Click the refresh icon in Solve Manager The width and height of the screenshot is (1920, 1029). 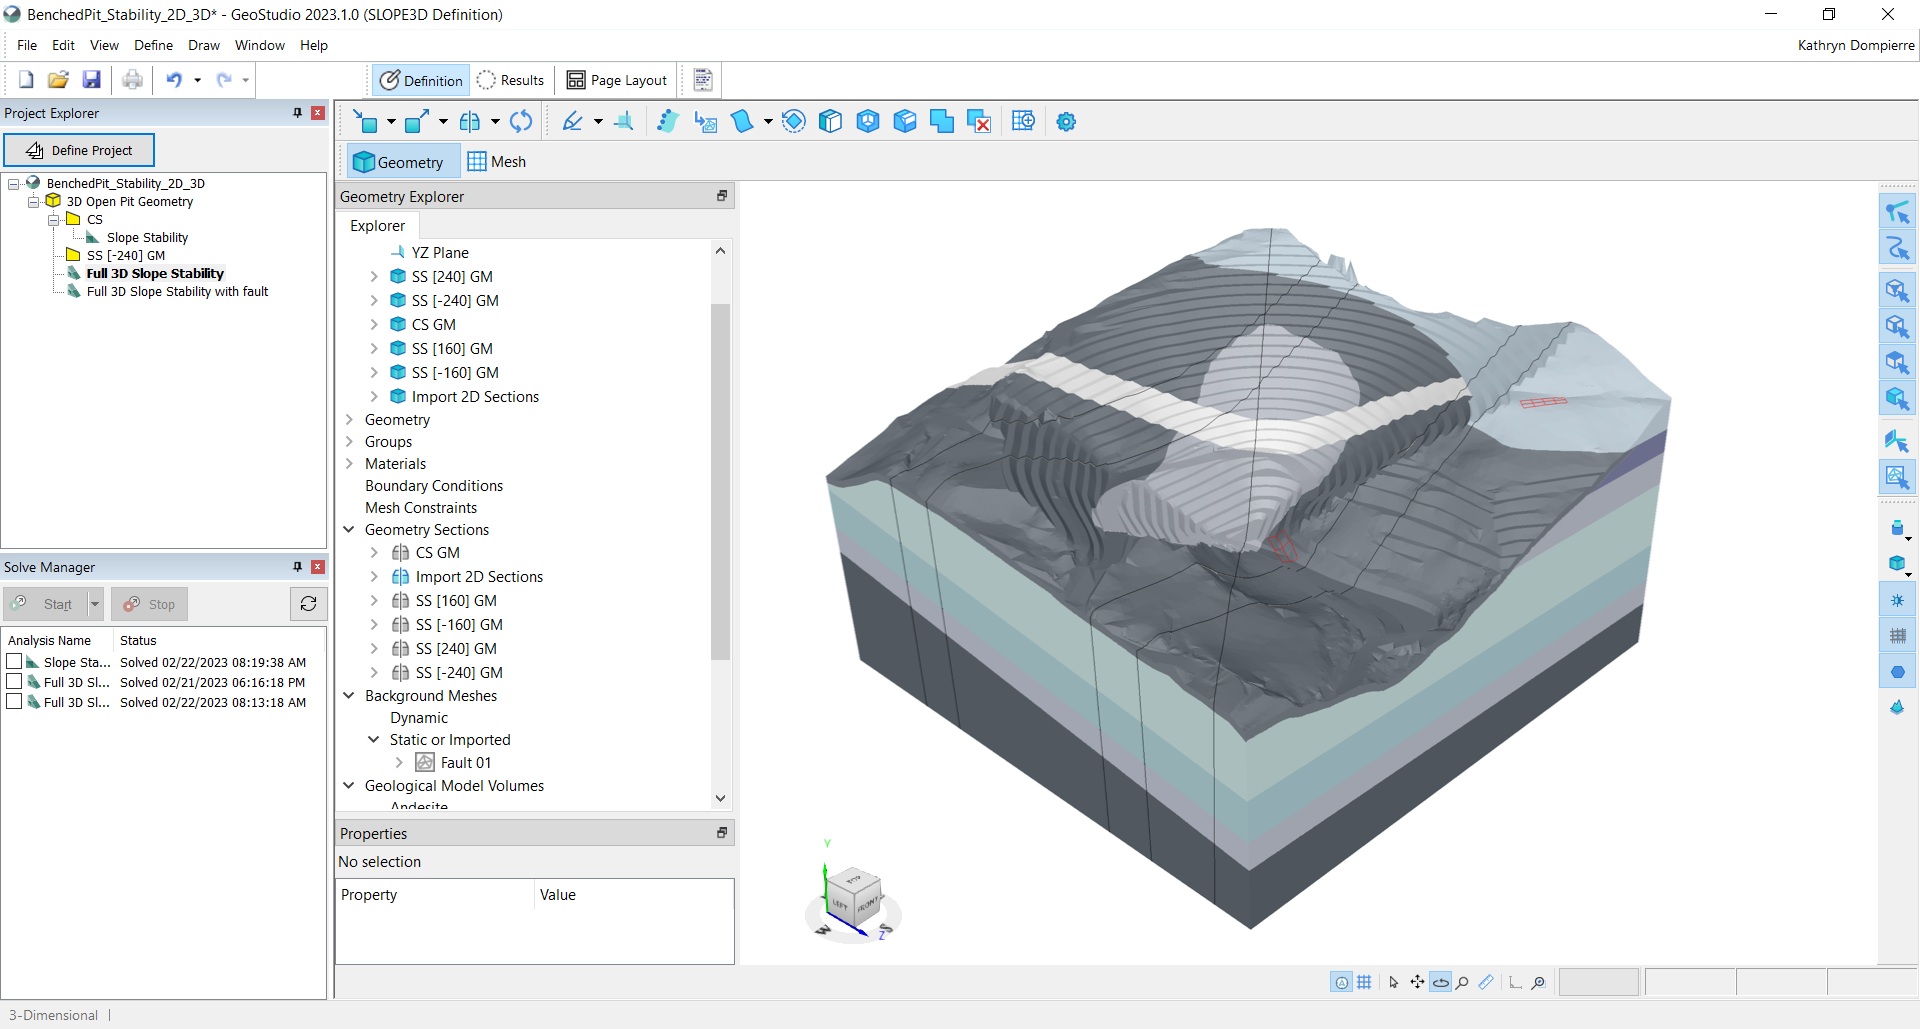(x=308, y=604)
